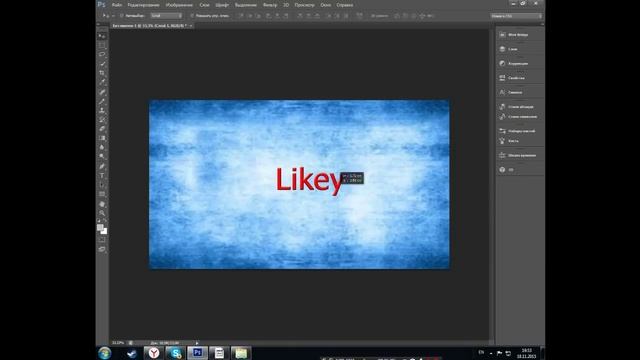Open the Изображение menu

click(179, 5)
